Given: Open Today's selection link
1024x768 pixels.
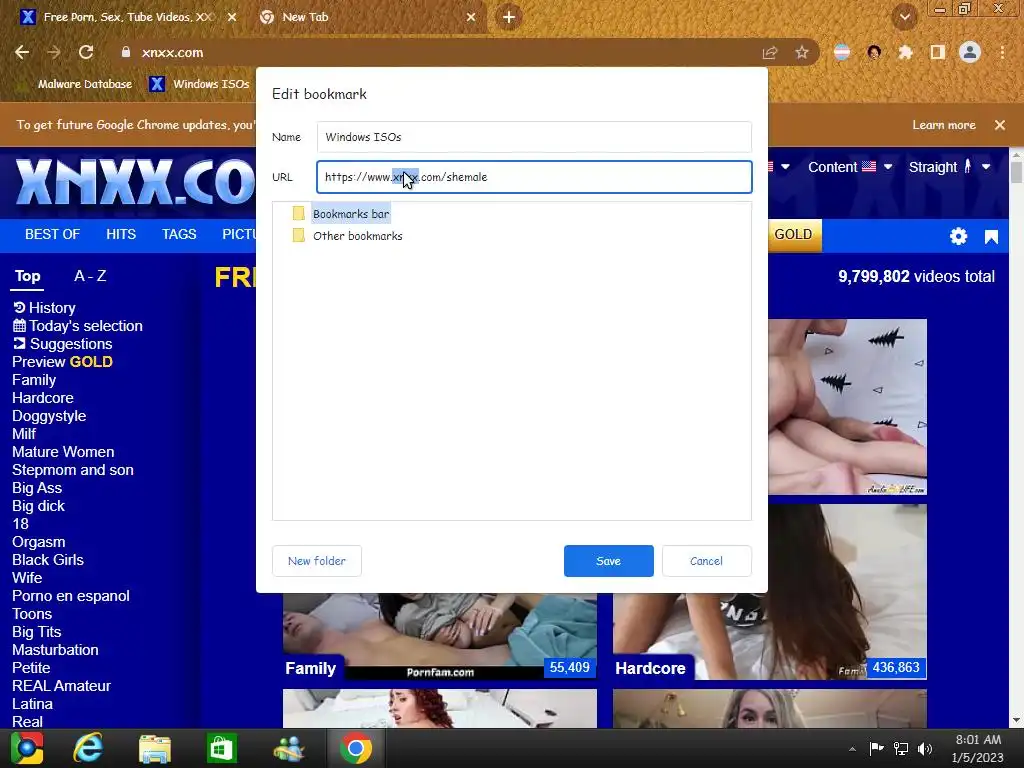Looking at the screenshot, I should [86, 326].
